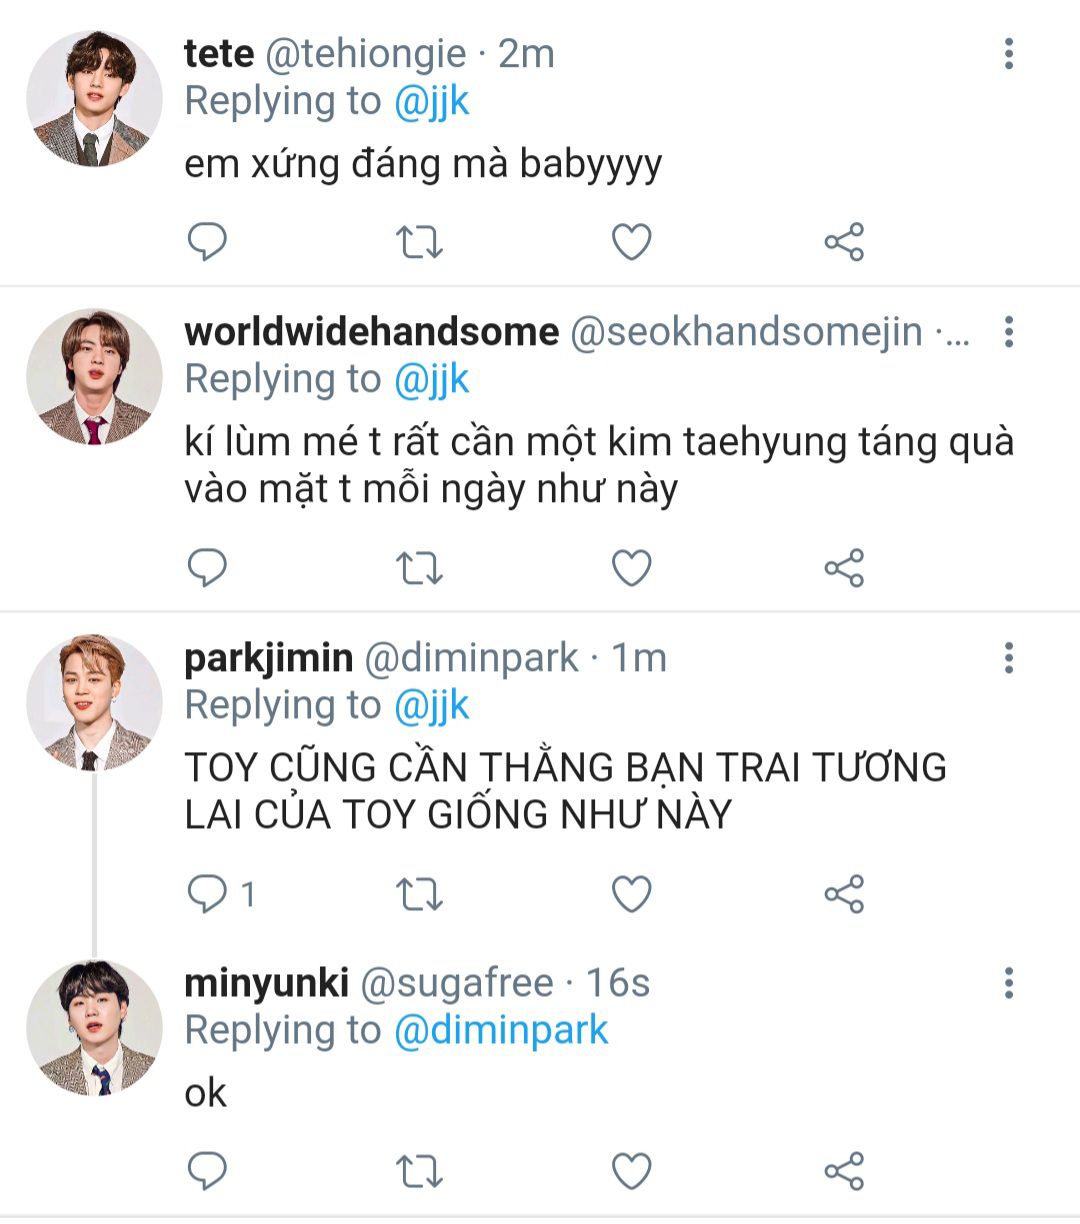Open more options on tete's tweet
The image size is (1080, 1224).
click(1008, 54)
